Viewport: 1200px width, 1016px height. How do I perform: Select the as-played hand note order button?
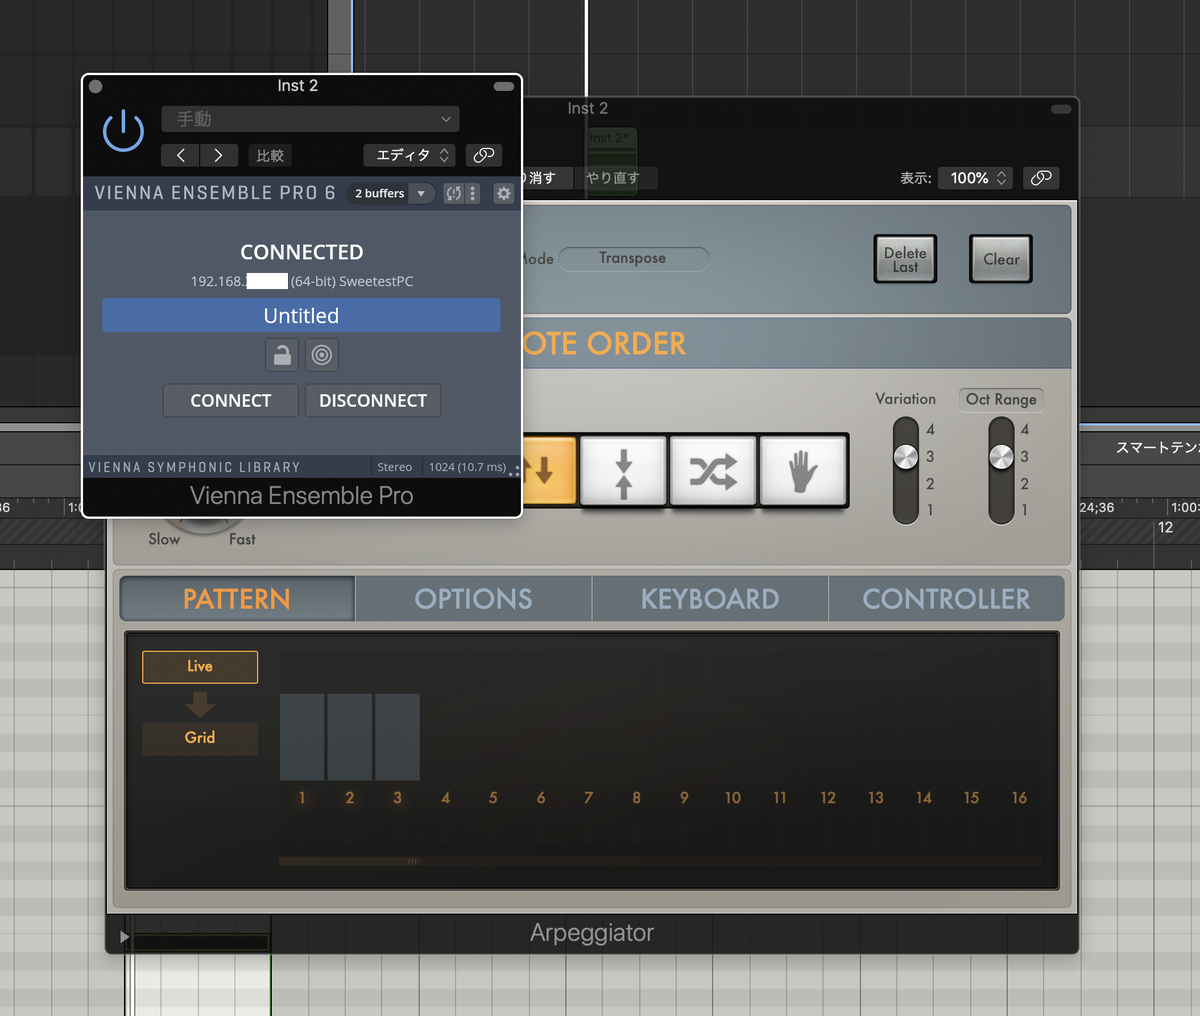pos(802,470)
